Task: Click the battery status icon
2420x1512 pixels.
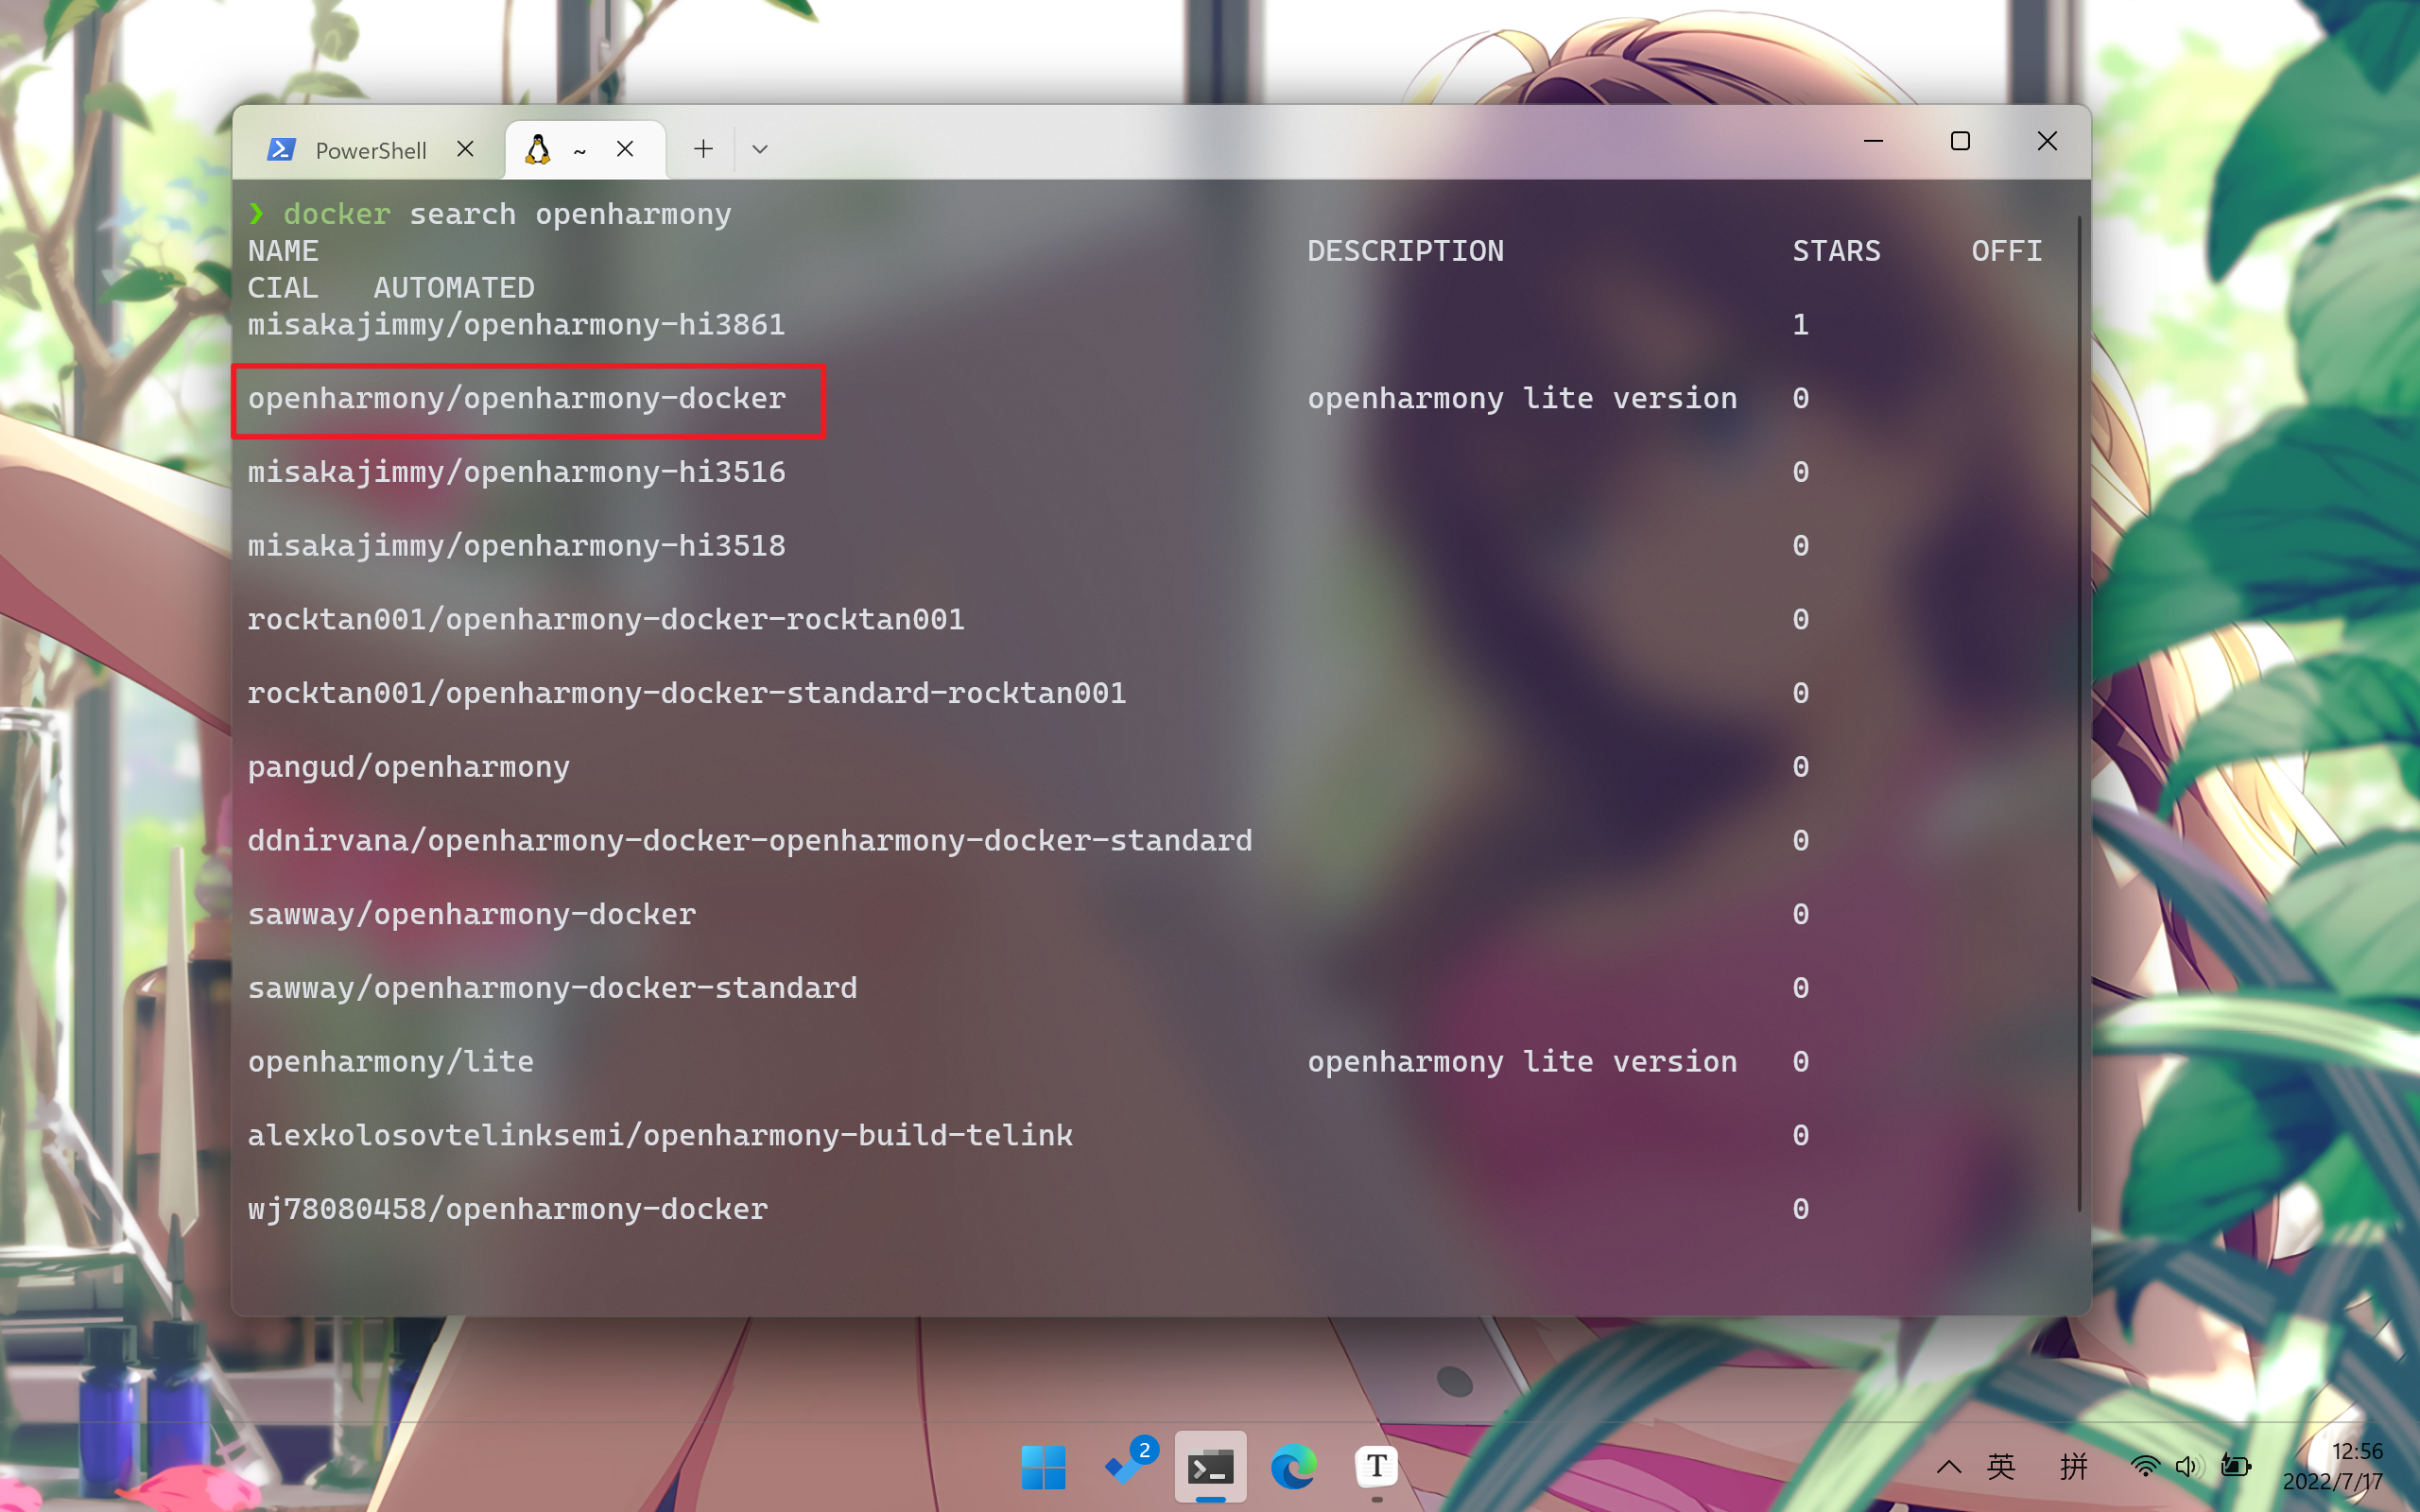Action: tap(2235, 1467)
